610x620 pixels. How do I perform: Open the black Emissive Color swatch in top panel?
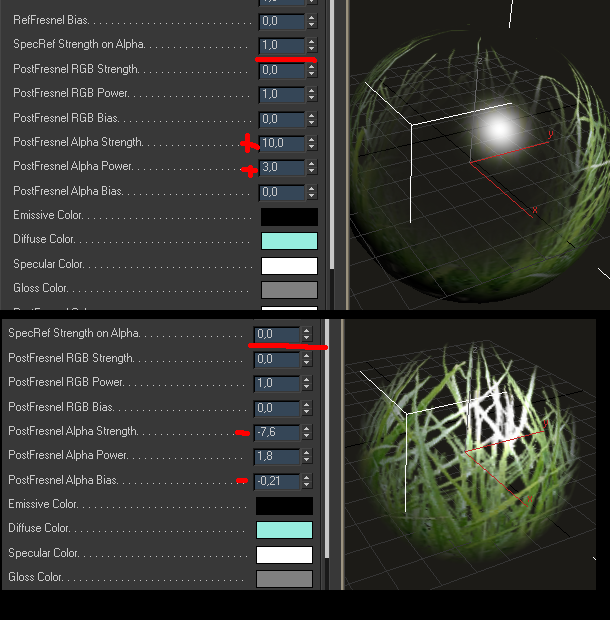pos(289,216)
